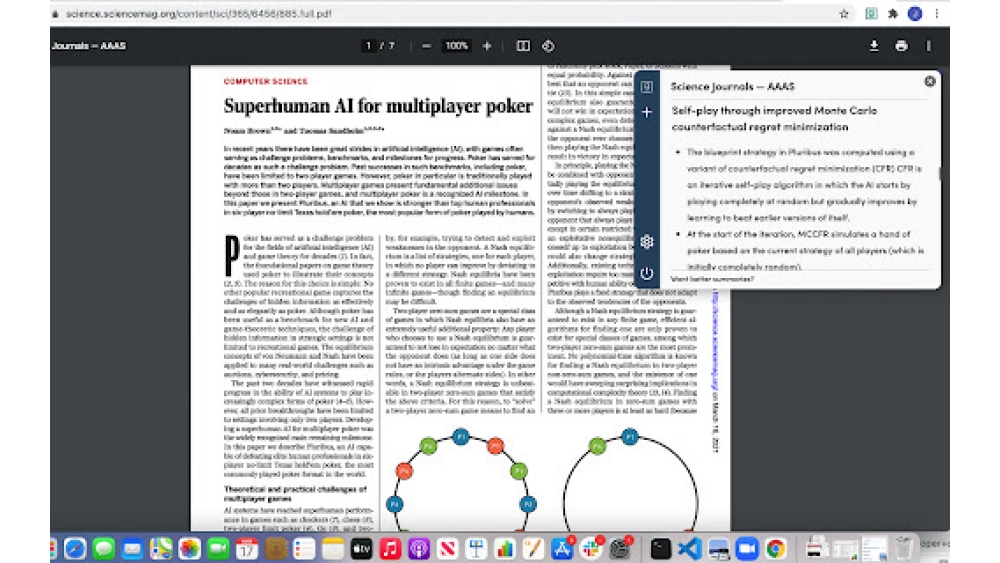Open Apple TV from the dock

(x=362, y=548)
